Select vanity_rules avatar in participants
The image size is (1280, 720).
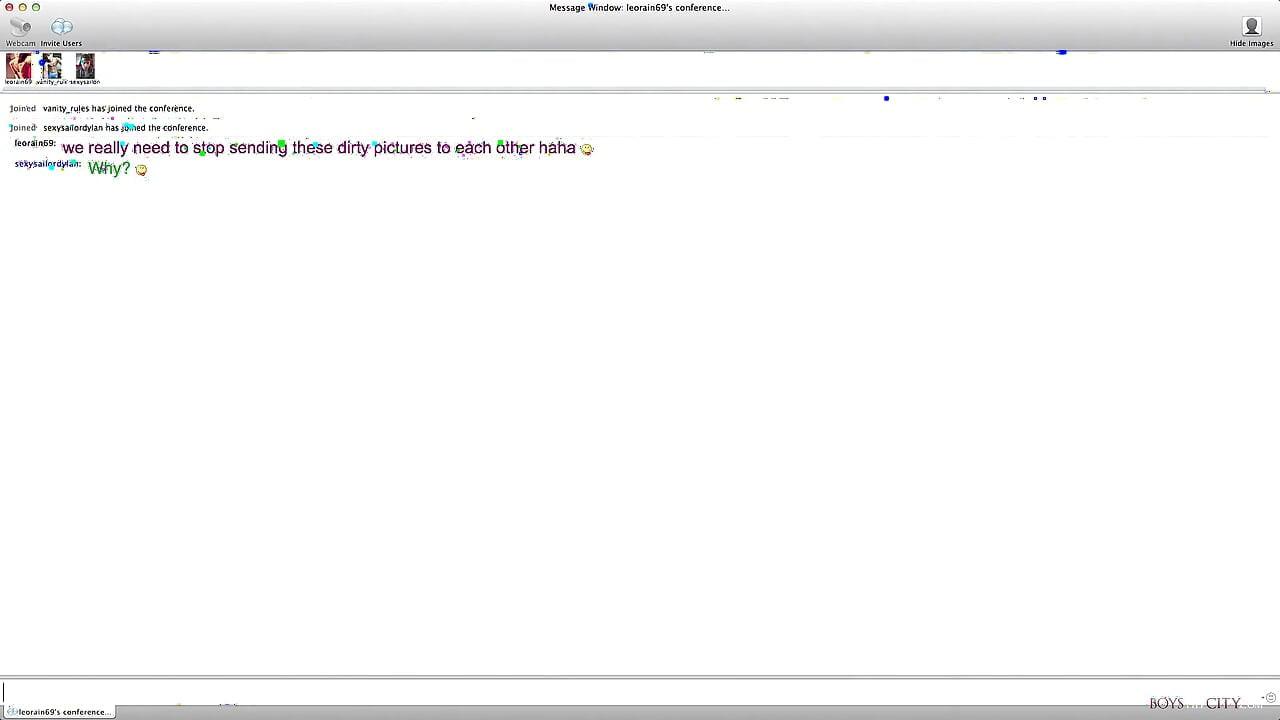click(x=51, y=66)
